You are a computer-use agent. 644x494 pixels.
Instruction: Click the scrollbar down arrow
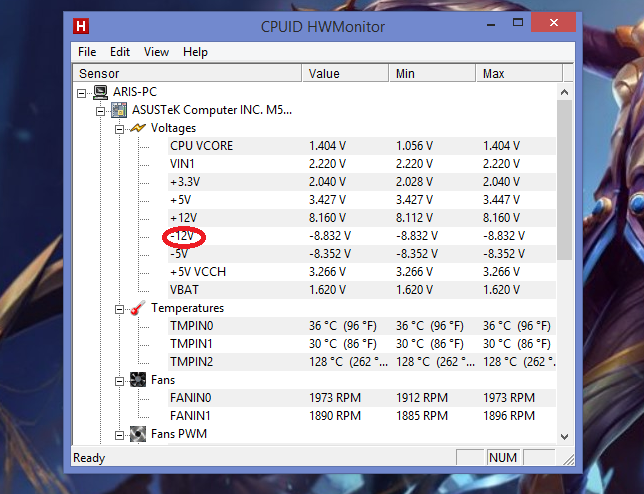tap(564, 437)
